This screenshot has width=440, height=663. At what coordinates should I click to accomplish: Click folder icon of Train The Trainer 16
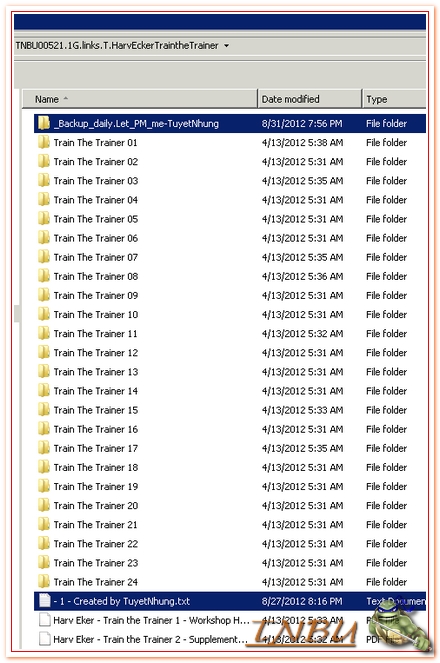pyautogui.click(x=44, y=429)
